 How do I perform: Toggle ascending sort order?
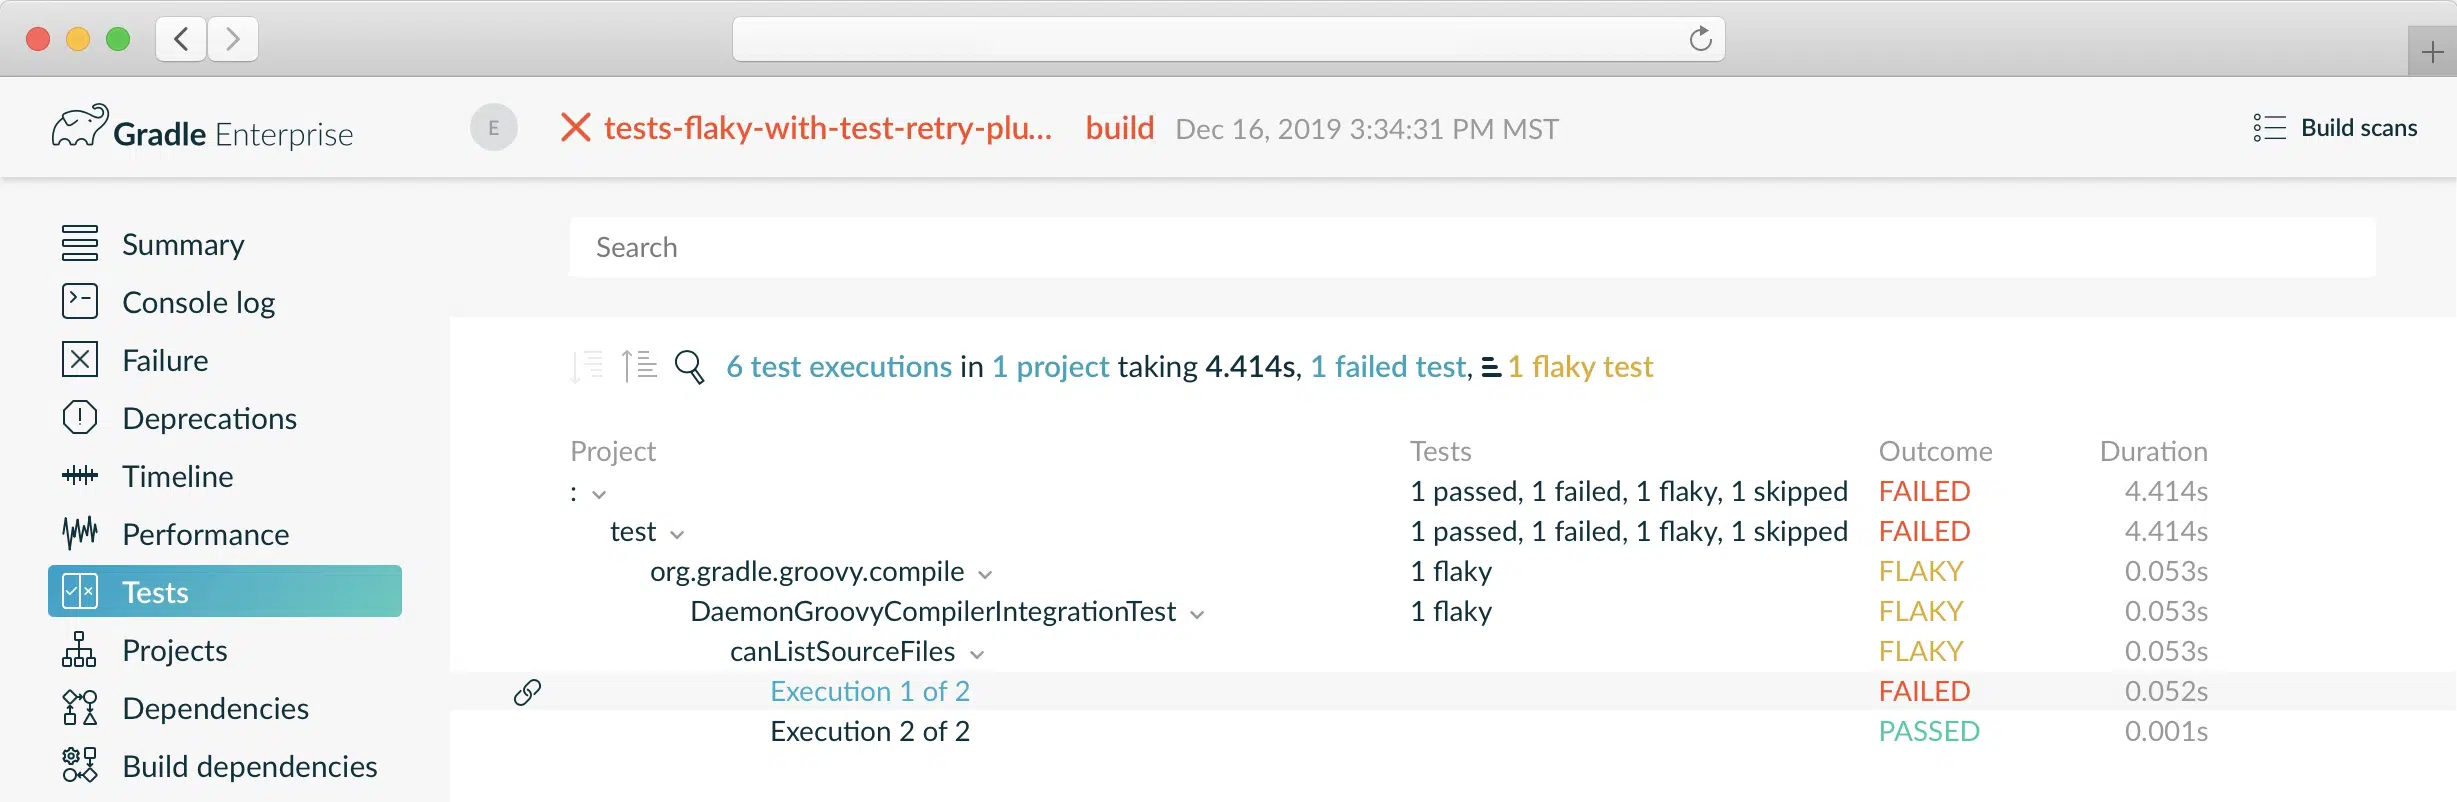pyautogui.click(x=640, y=365)
